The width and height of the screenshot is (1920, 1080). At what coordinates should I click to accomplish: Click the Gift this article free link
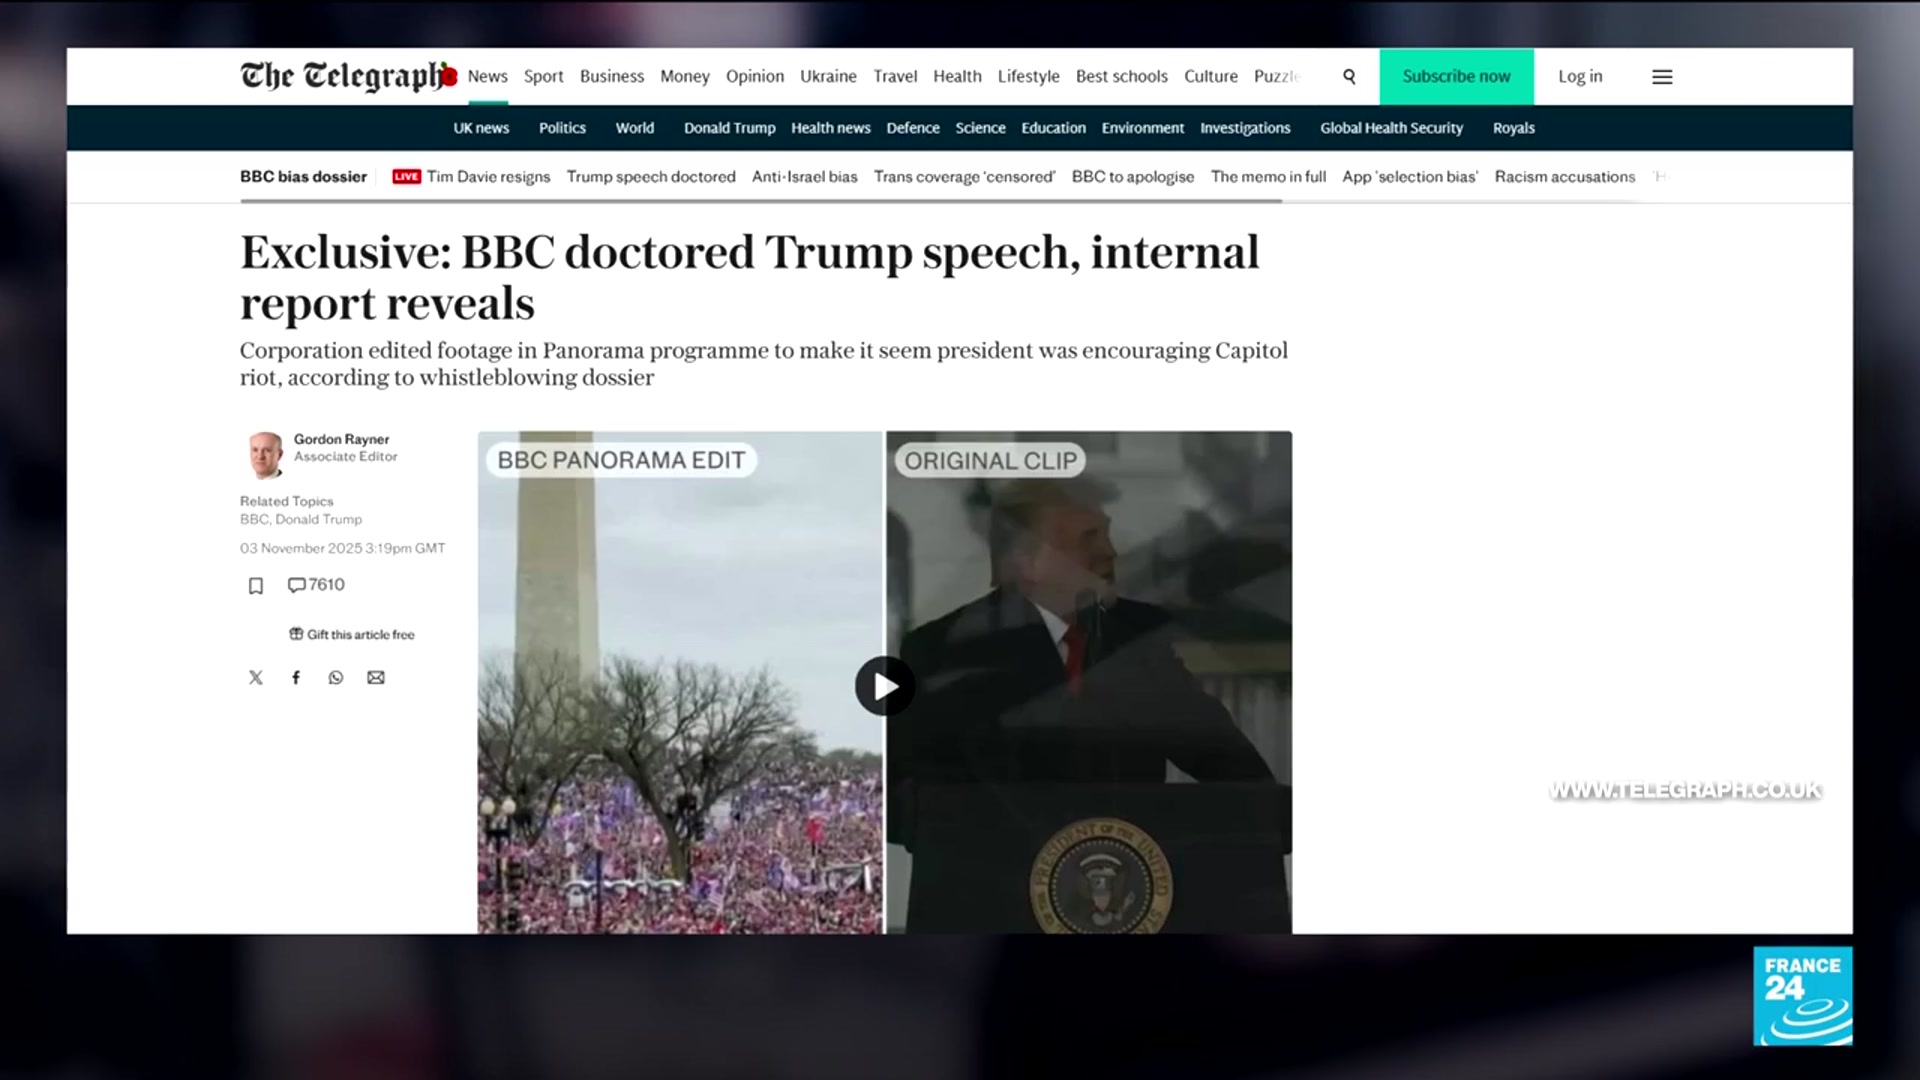point(352,634)
